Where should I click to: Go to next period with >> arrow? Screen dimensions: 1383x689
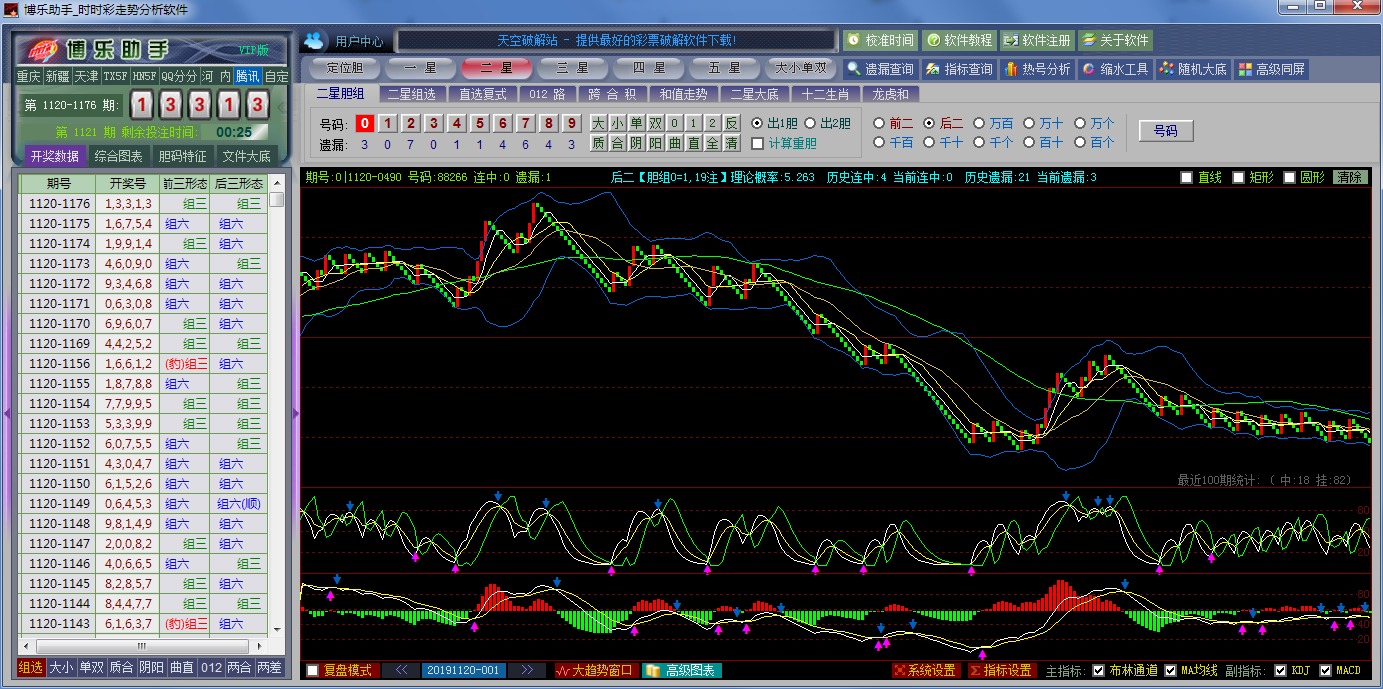click(527, 670)
